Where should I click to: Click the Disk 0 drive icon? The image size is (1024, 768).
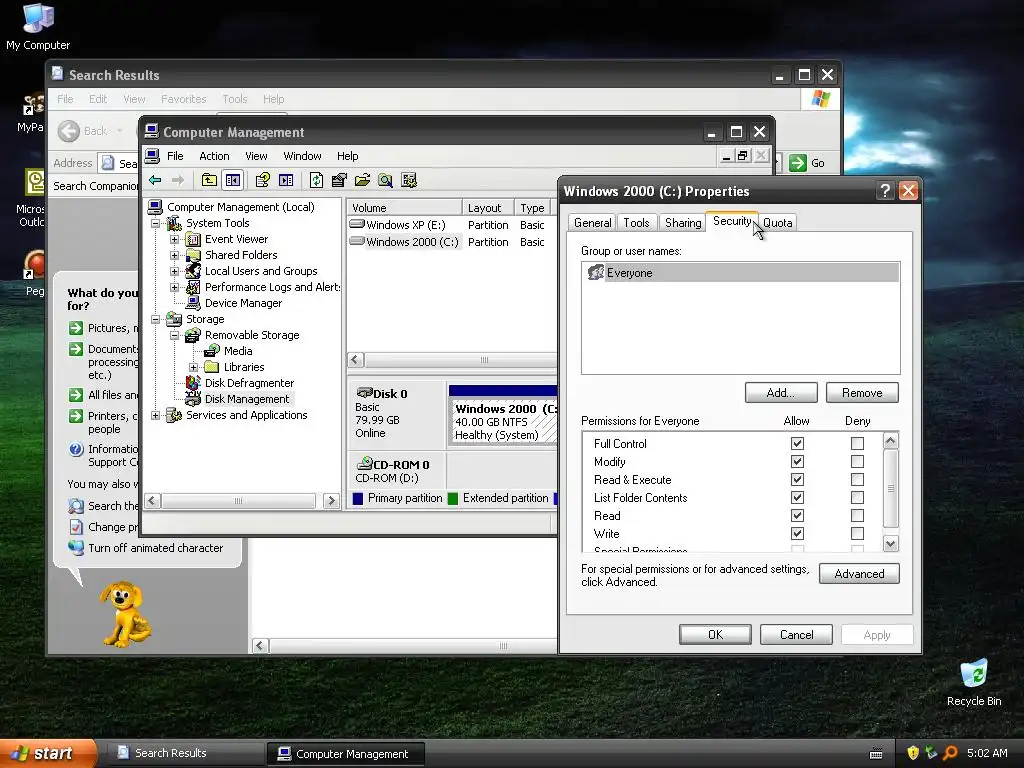pyautogui.click(x=364, y=392)
